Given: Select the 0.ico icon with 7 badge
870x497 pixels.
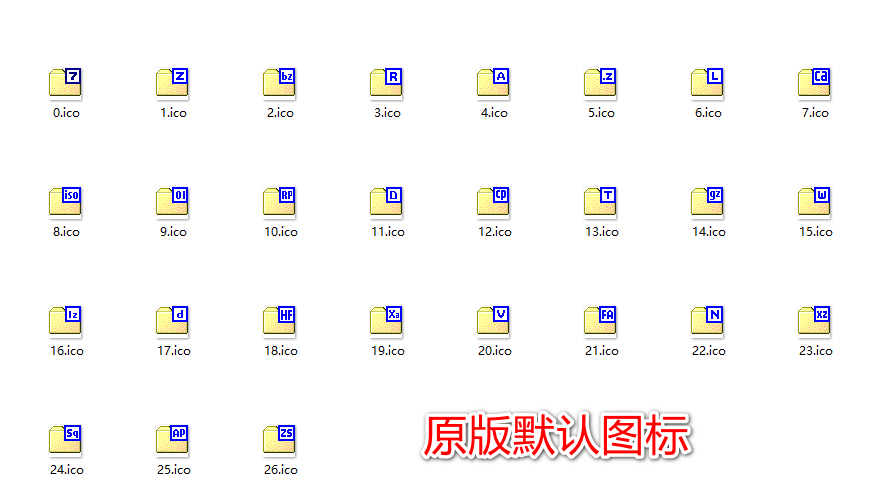Looking at the screenshot, I should pyautogui.click(x=65, y=84).
